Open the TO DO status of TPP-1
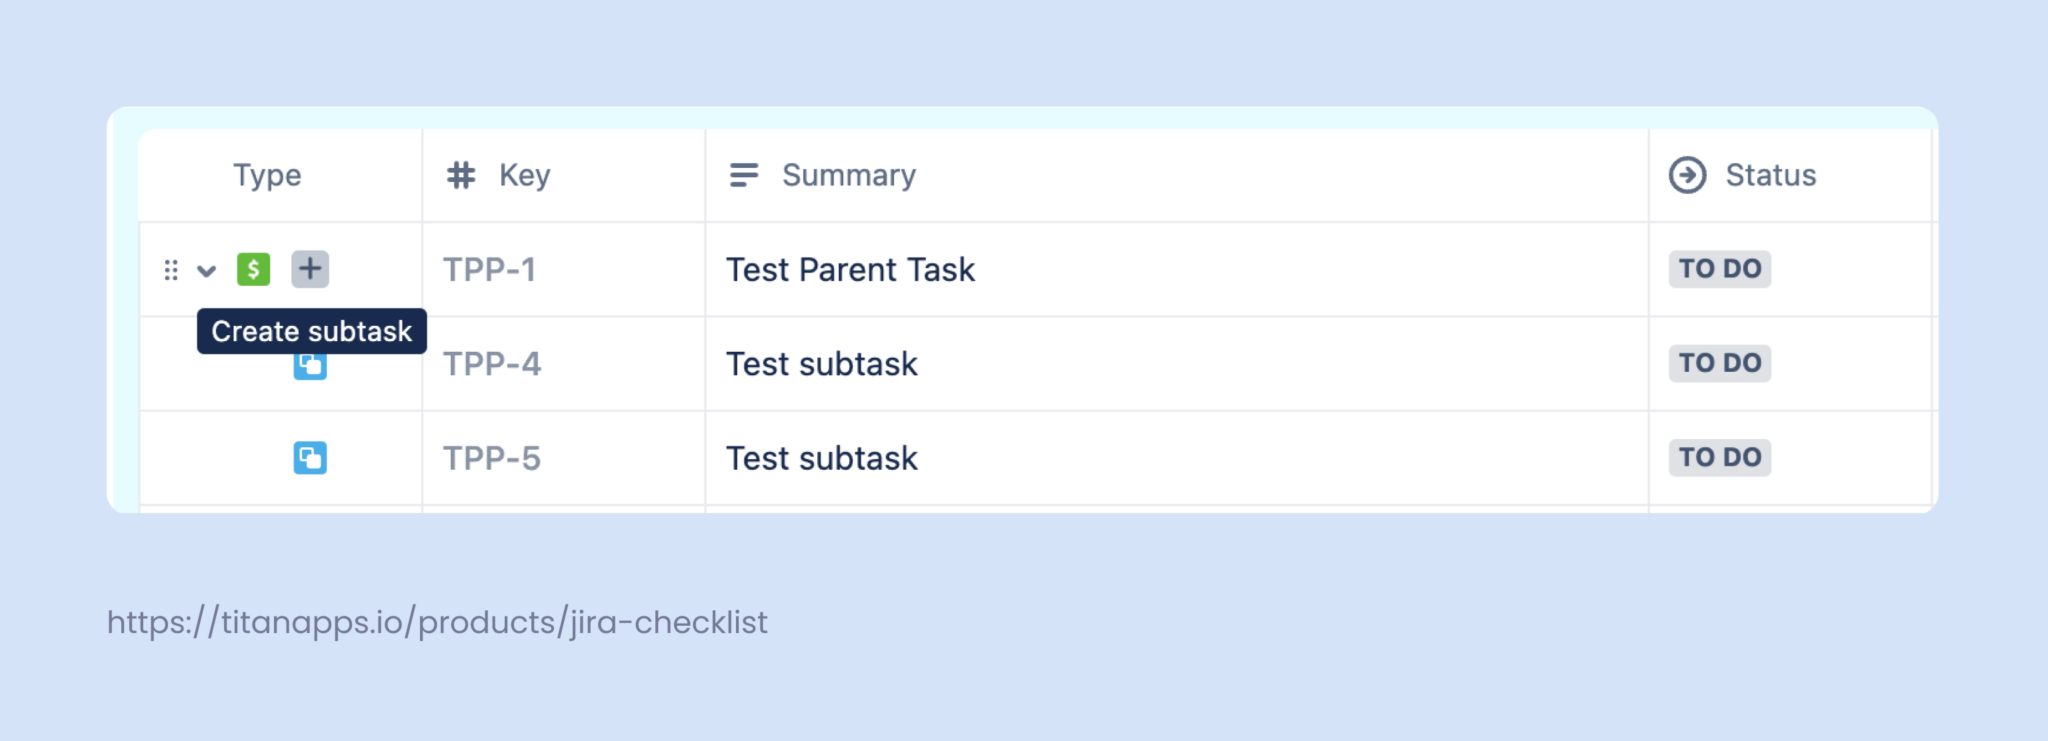The width and height of the screenshot is (2048, 741). click(x=1720, y=269)
